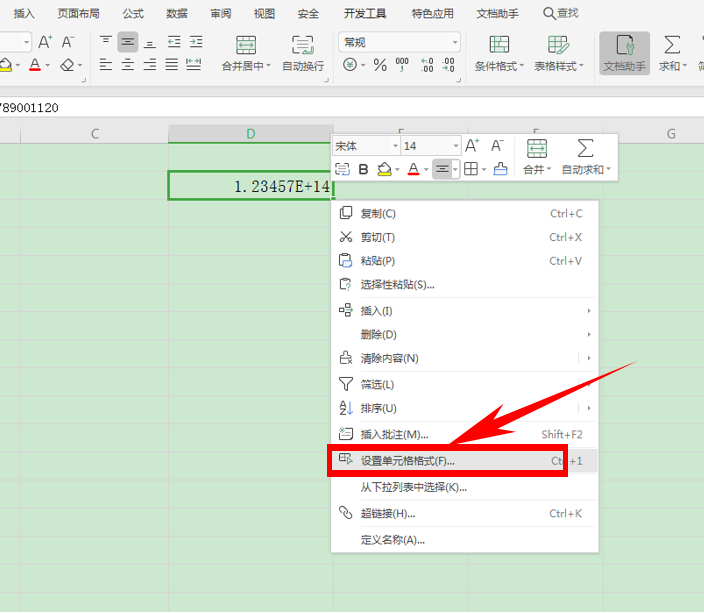The width and height of the screenshot is (704, 613).
Task: Center text horizontally in ribbon
Action: [x=128, y=65]
